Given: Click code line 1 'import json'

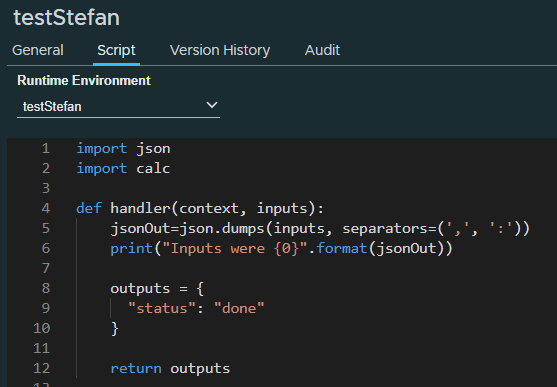Looking at the screenshot, I should coord(123,149).
